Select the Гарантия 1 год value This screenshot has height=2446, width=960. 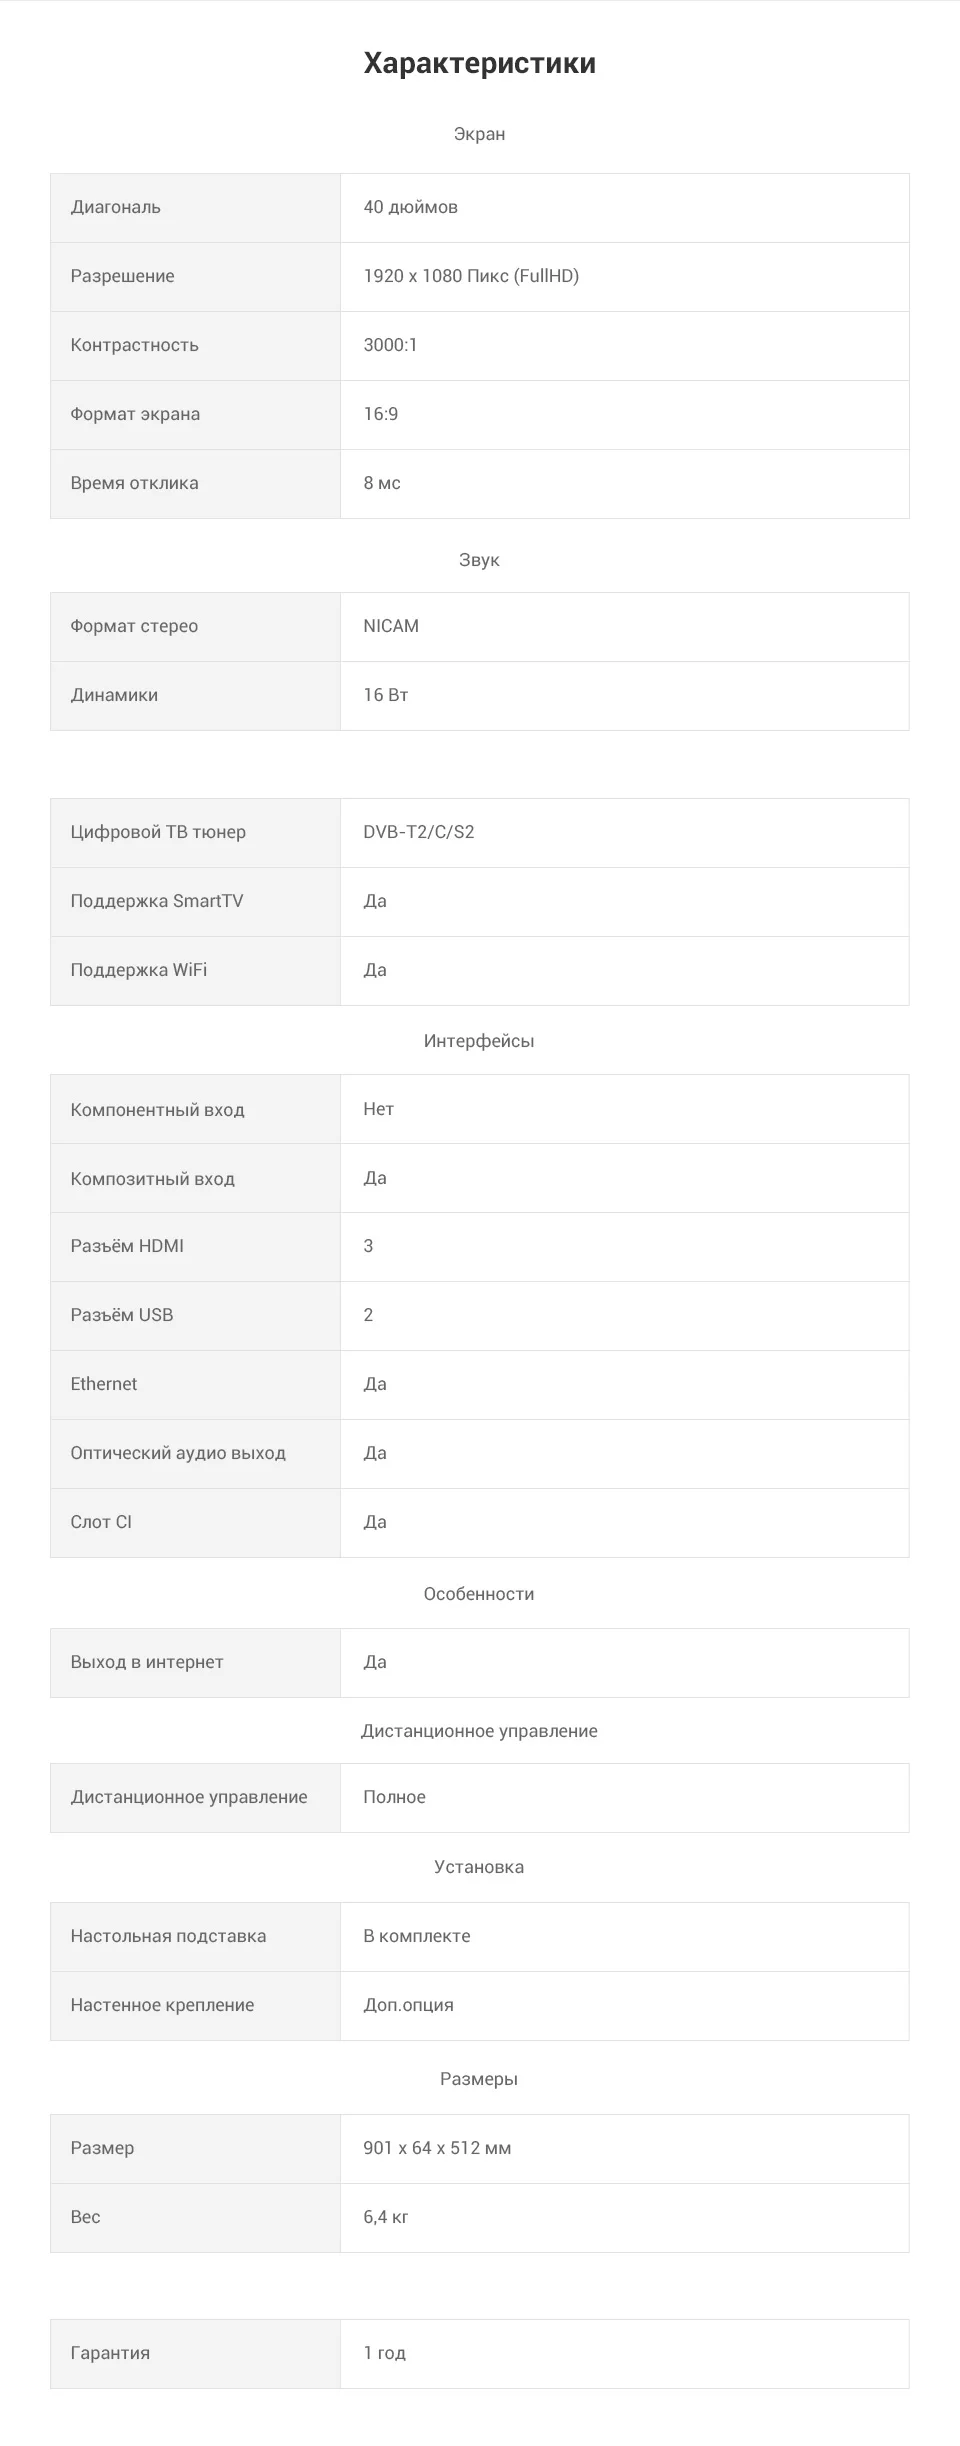click(x=385, y=2353)
